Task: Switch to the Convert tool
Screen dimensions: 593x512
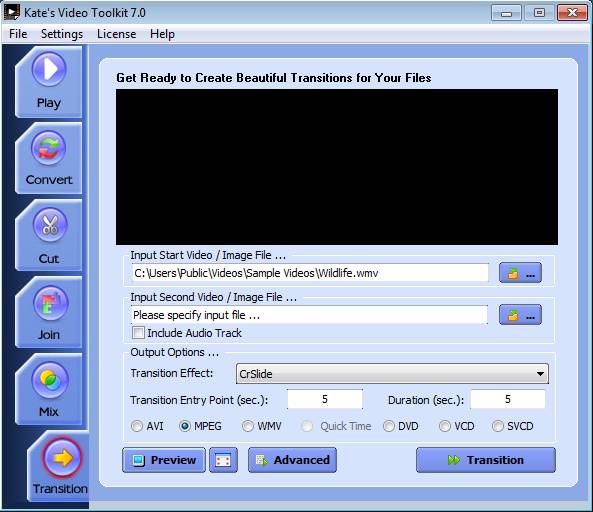Action: (49, 158)
